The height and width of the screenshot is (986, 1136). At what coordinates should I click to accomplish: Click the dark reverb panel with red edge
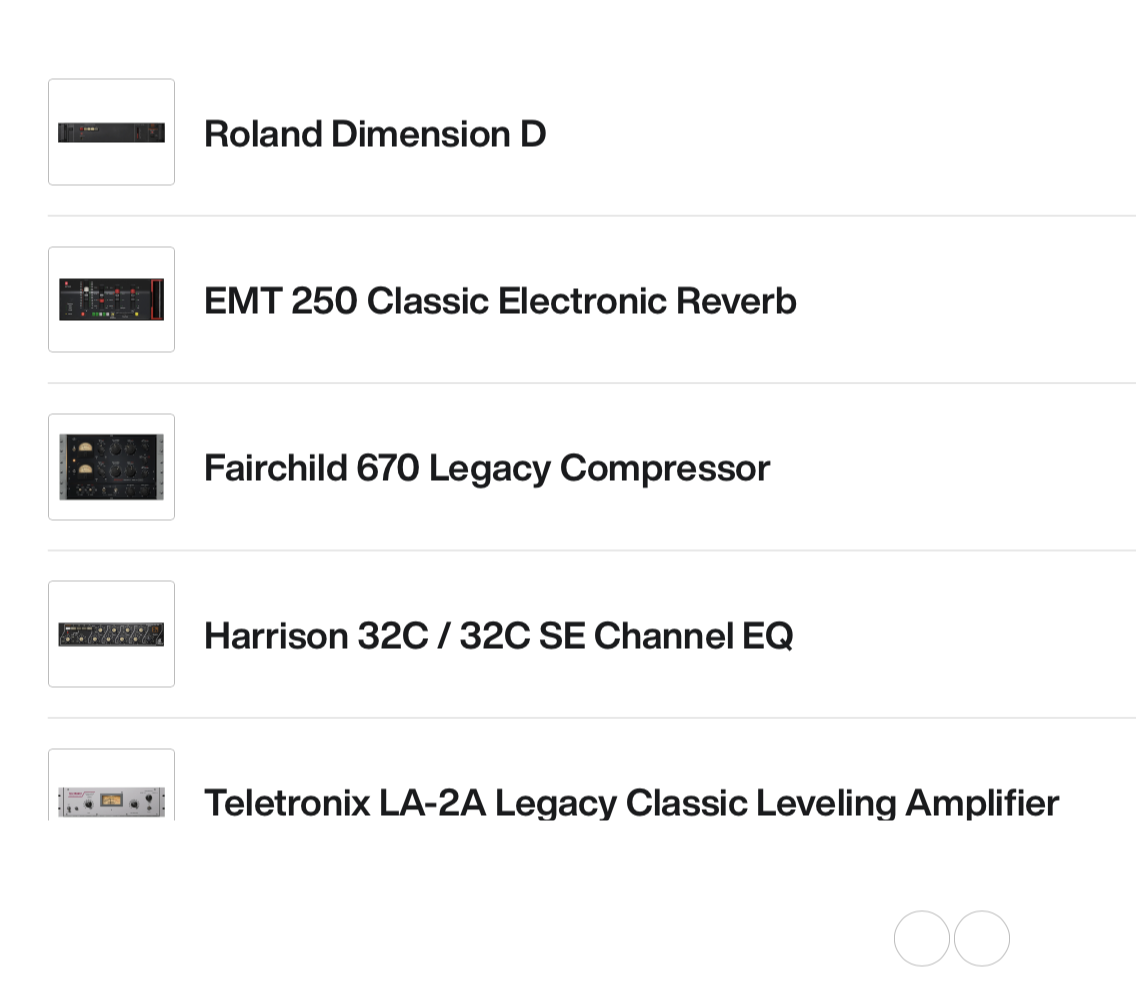tap(111, 300)
